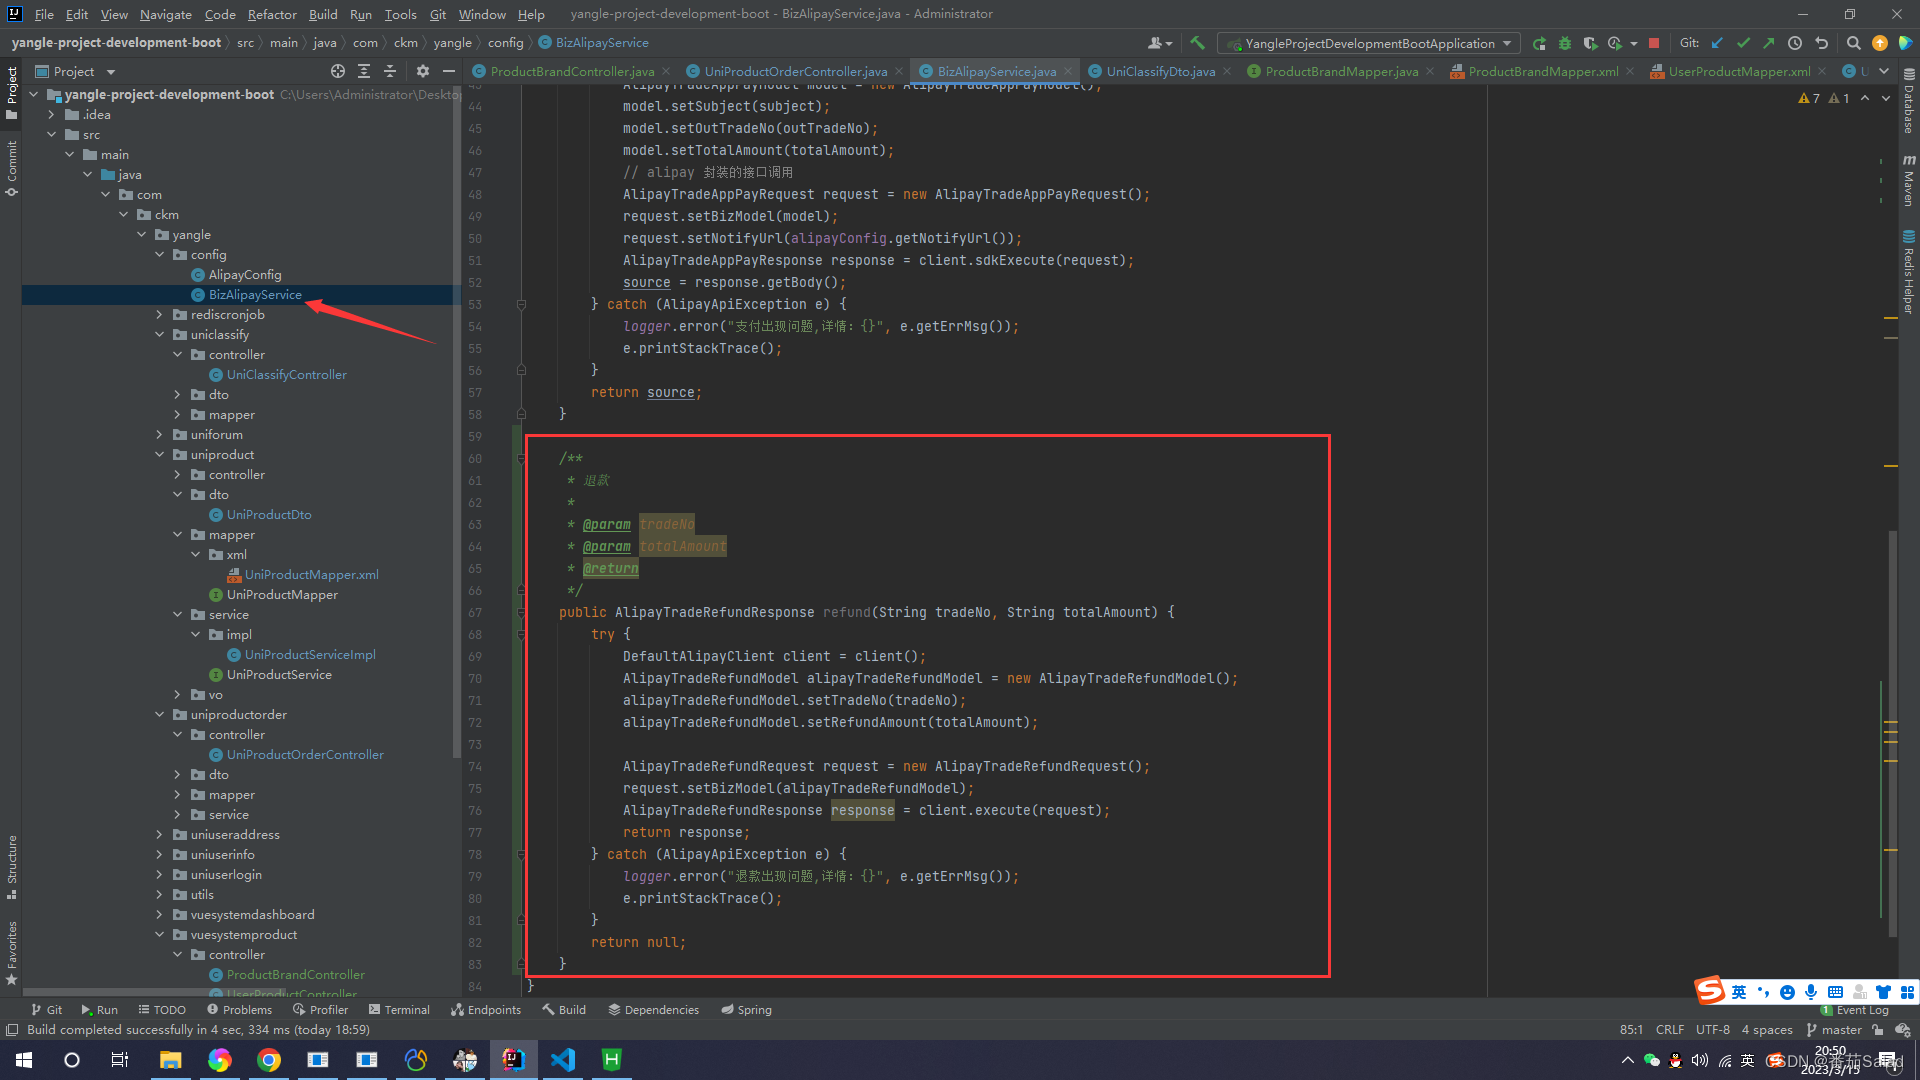Click the Build project hammer icon
Image resolution: width=1920 pixels, height=1080 pixels.
tap(1197, 43)
